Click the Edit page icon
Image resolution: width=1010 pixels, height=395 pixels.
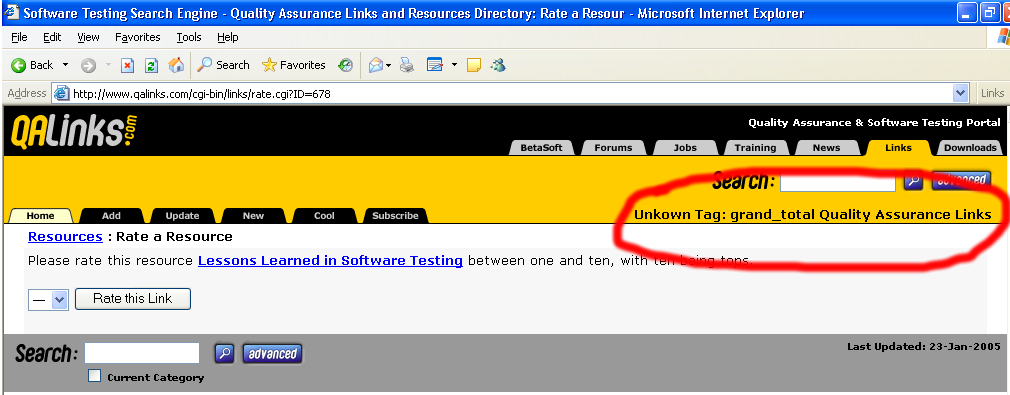[x=435, y=65]
